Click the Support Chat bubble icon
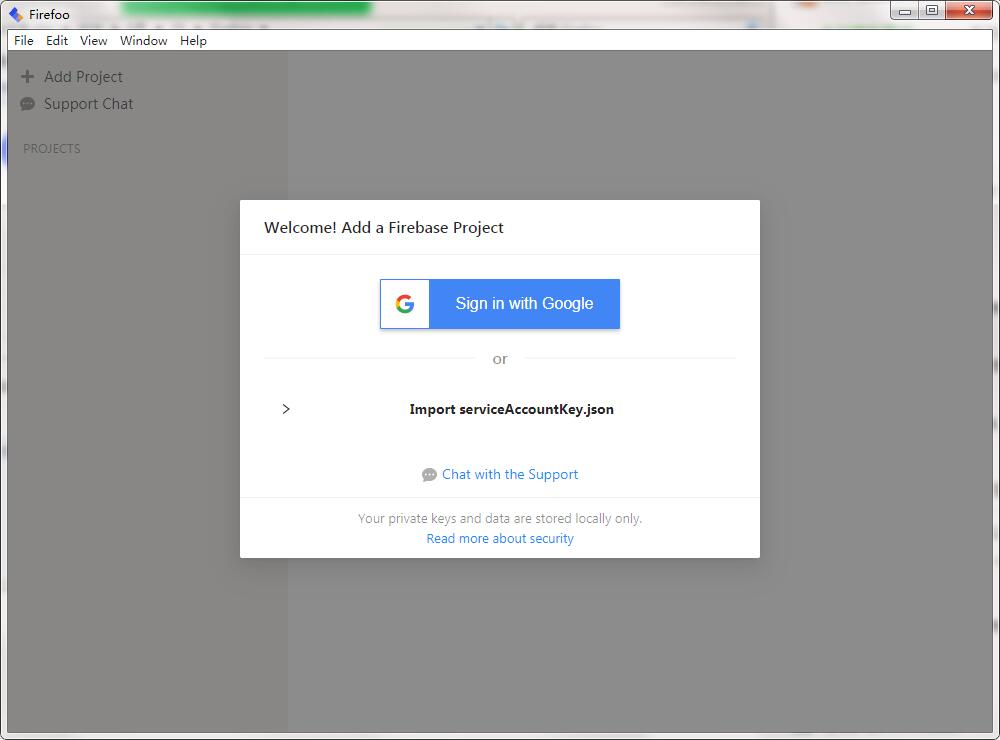This screenshot has width=1000, height=740. (x=27, y=103)
